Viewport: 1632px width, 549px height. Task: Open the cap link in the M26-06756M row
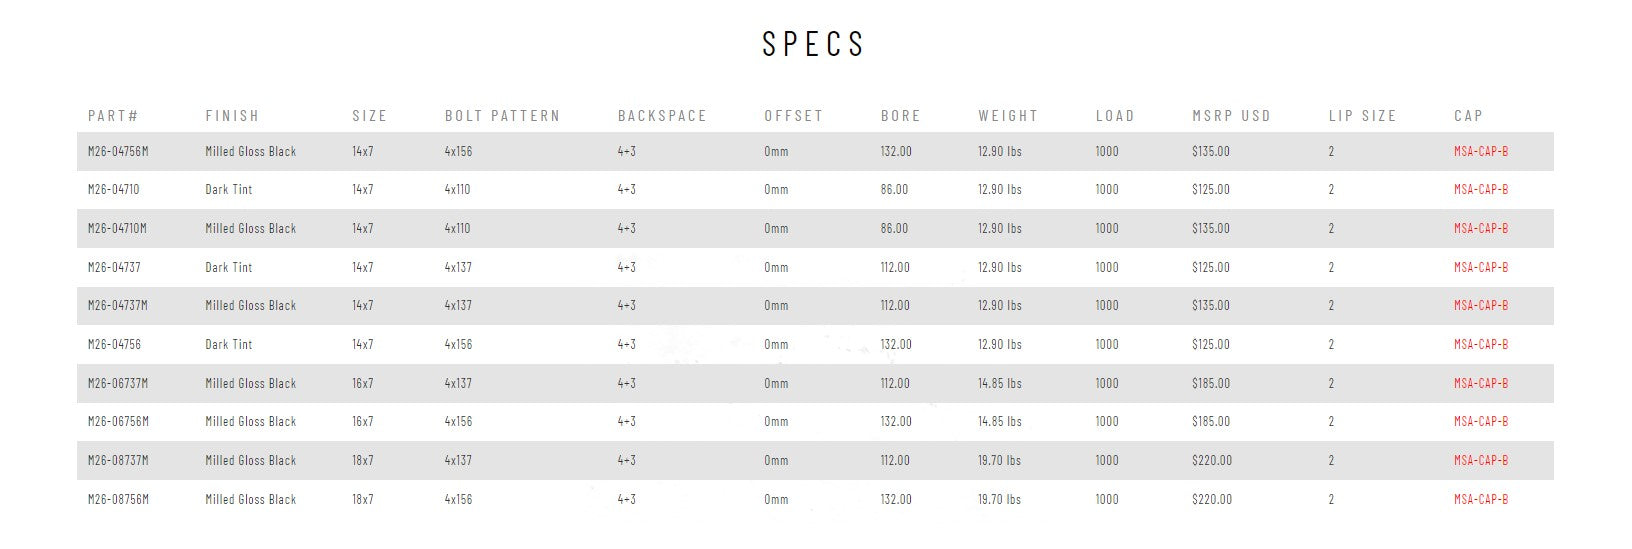tap(1480, 422)
